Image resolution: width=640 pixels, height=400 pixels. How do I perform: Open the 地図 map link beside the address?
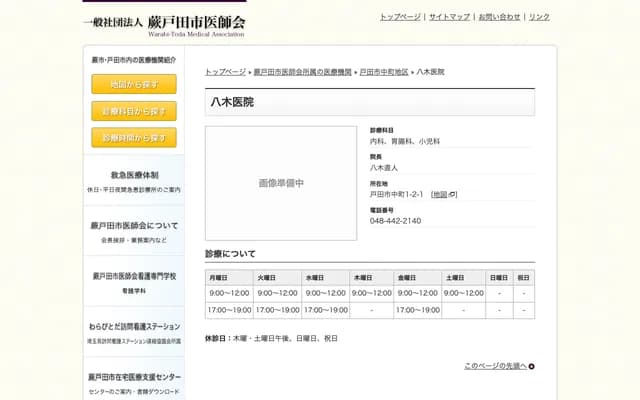pyautogui.click(x=439, y=194)
